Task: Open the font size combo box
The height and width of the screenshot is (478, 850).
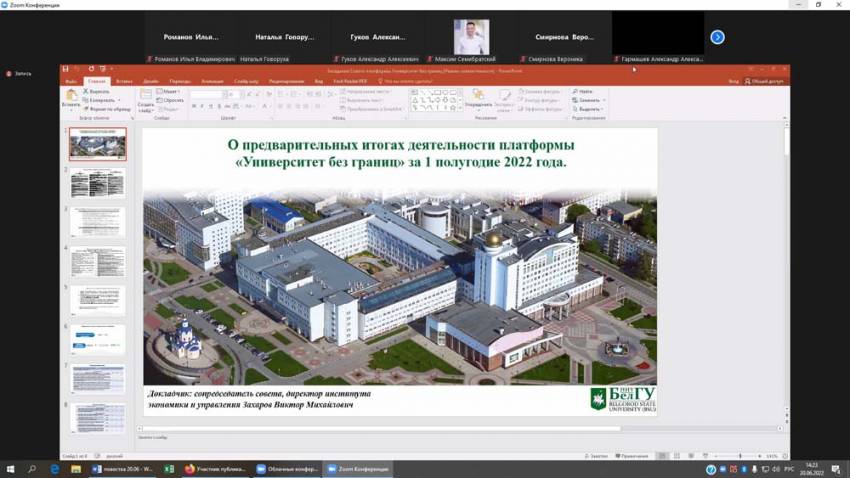Action: click(234, 94)
